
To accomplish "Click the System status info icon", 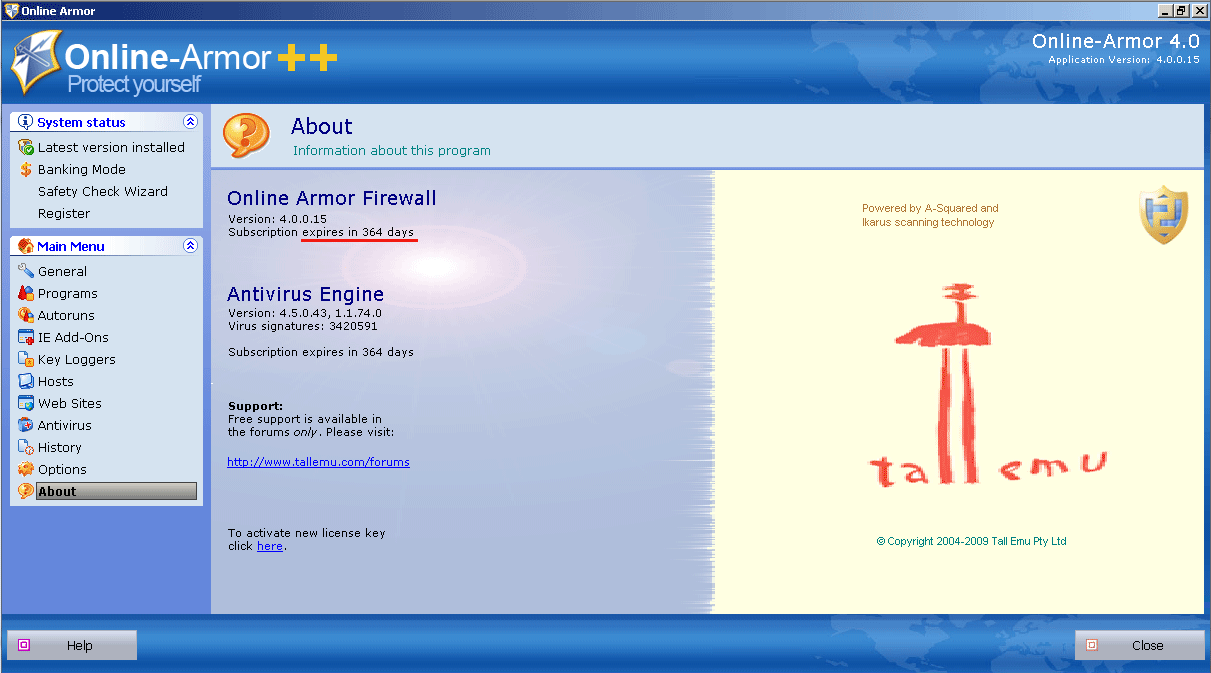I will pos(26,122).
